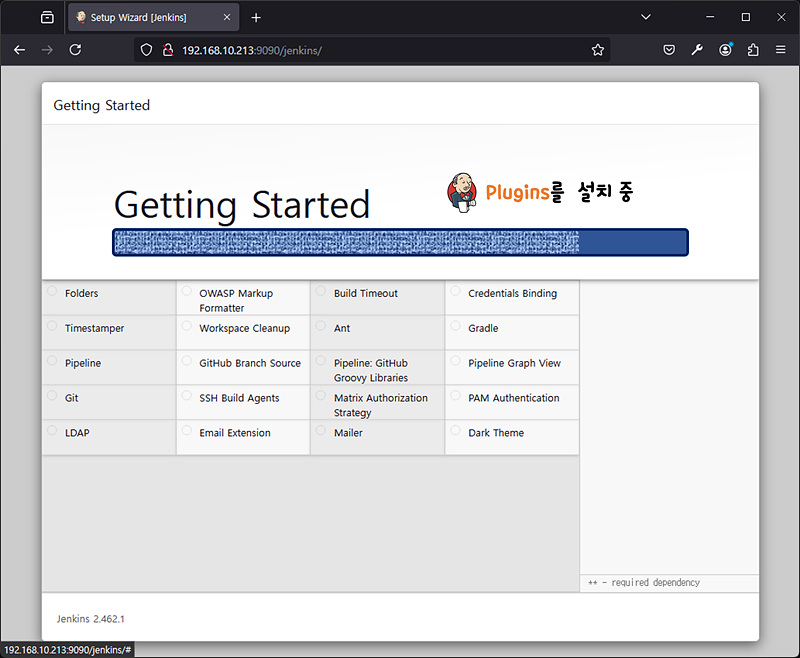Click the Workspace Cleanup status circle
This screenshot has height=658, width=800.
187,325
